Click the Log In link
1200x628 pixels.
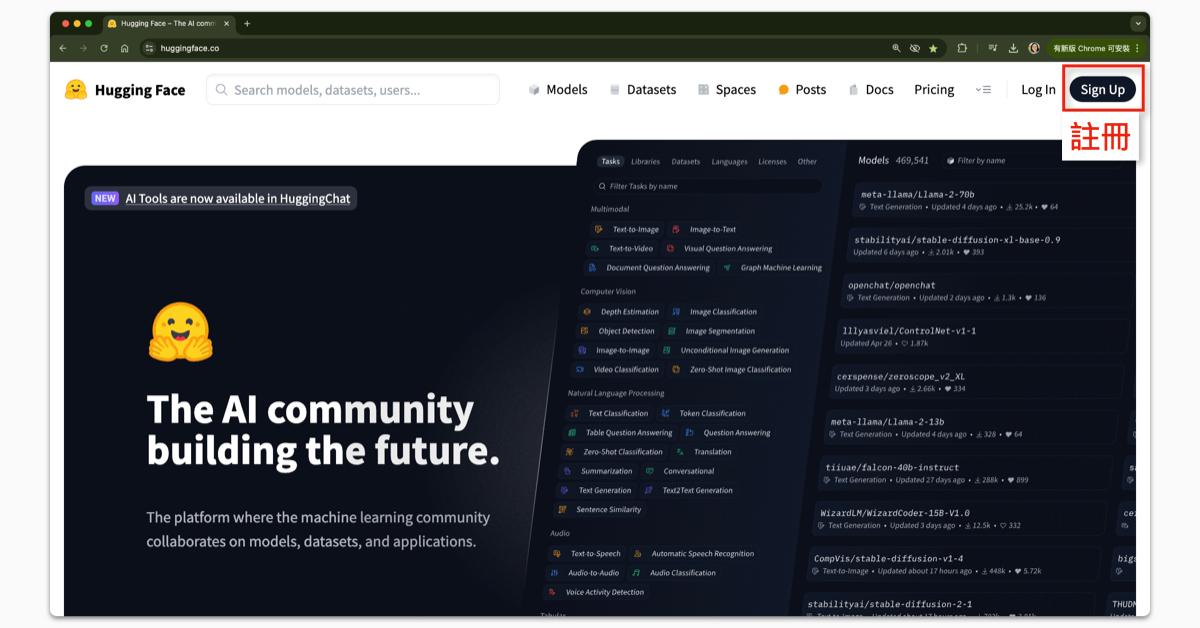point(1038,90)
